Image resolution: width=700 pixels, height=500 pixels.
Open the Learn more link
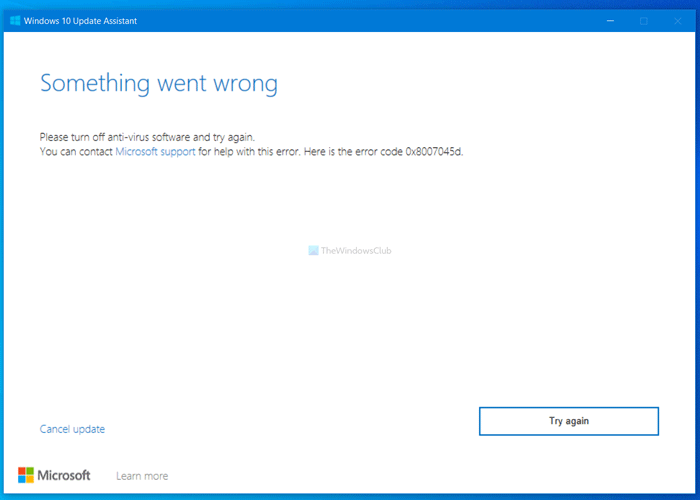(142, 476)
